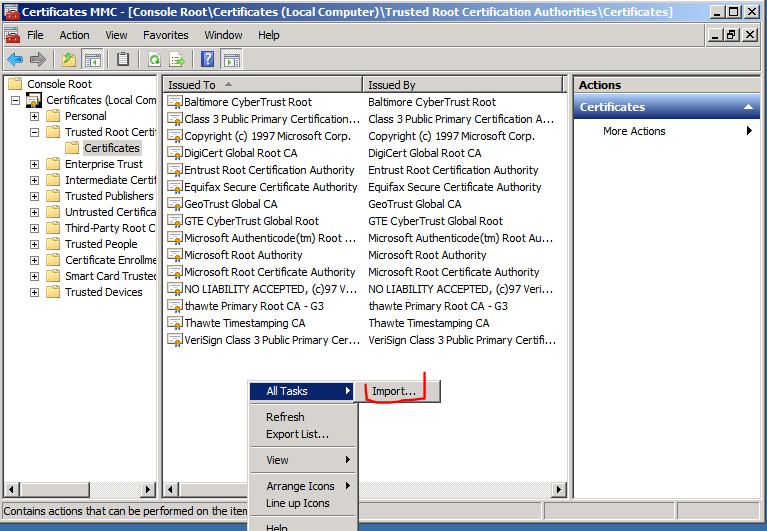The height and width of the screenshot is (531, 767).
Task: Click the Thawte Timestamping CA certificate icon
Action: (175, 323)
